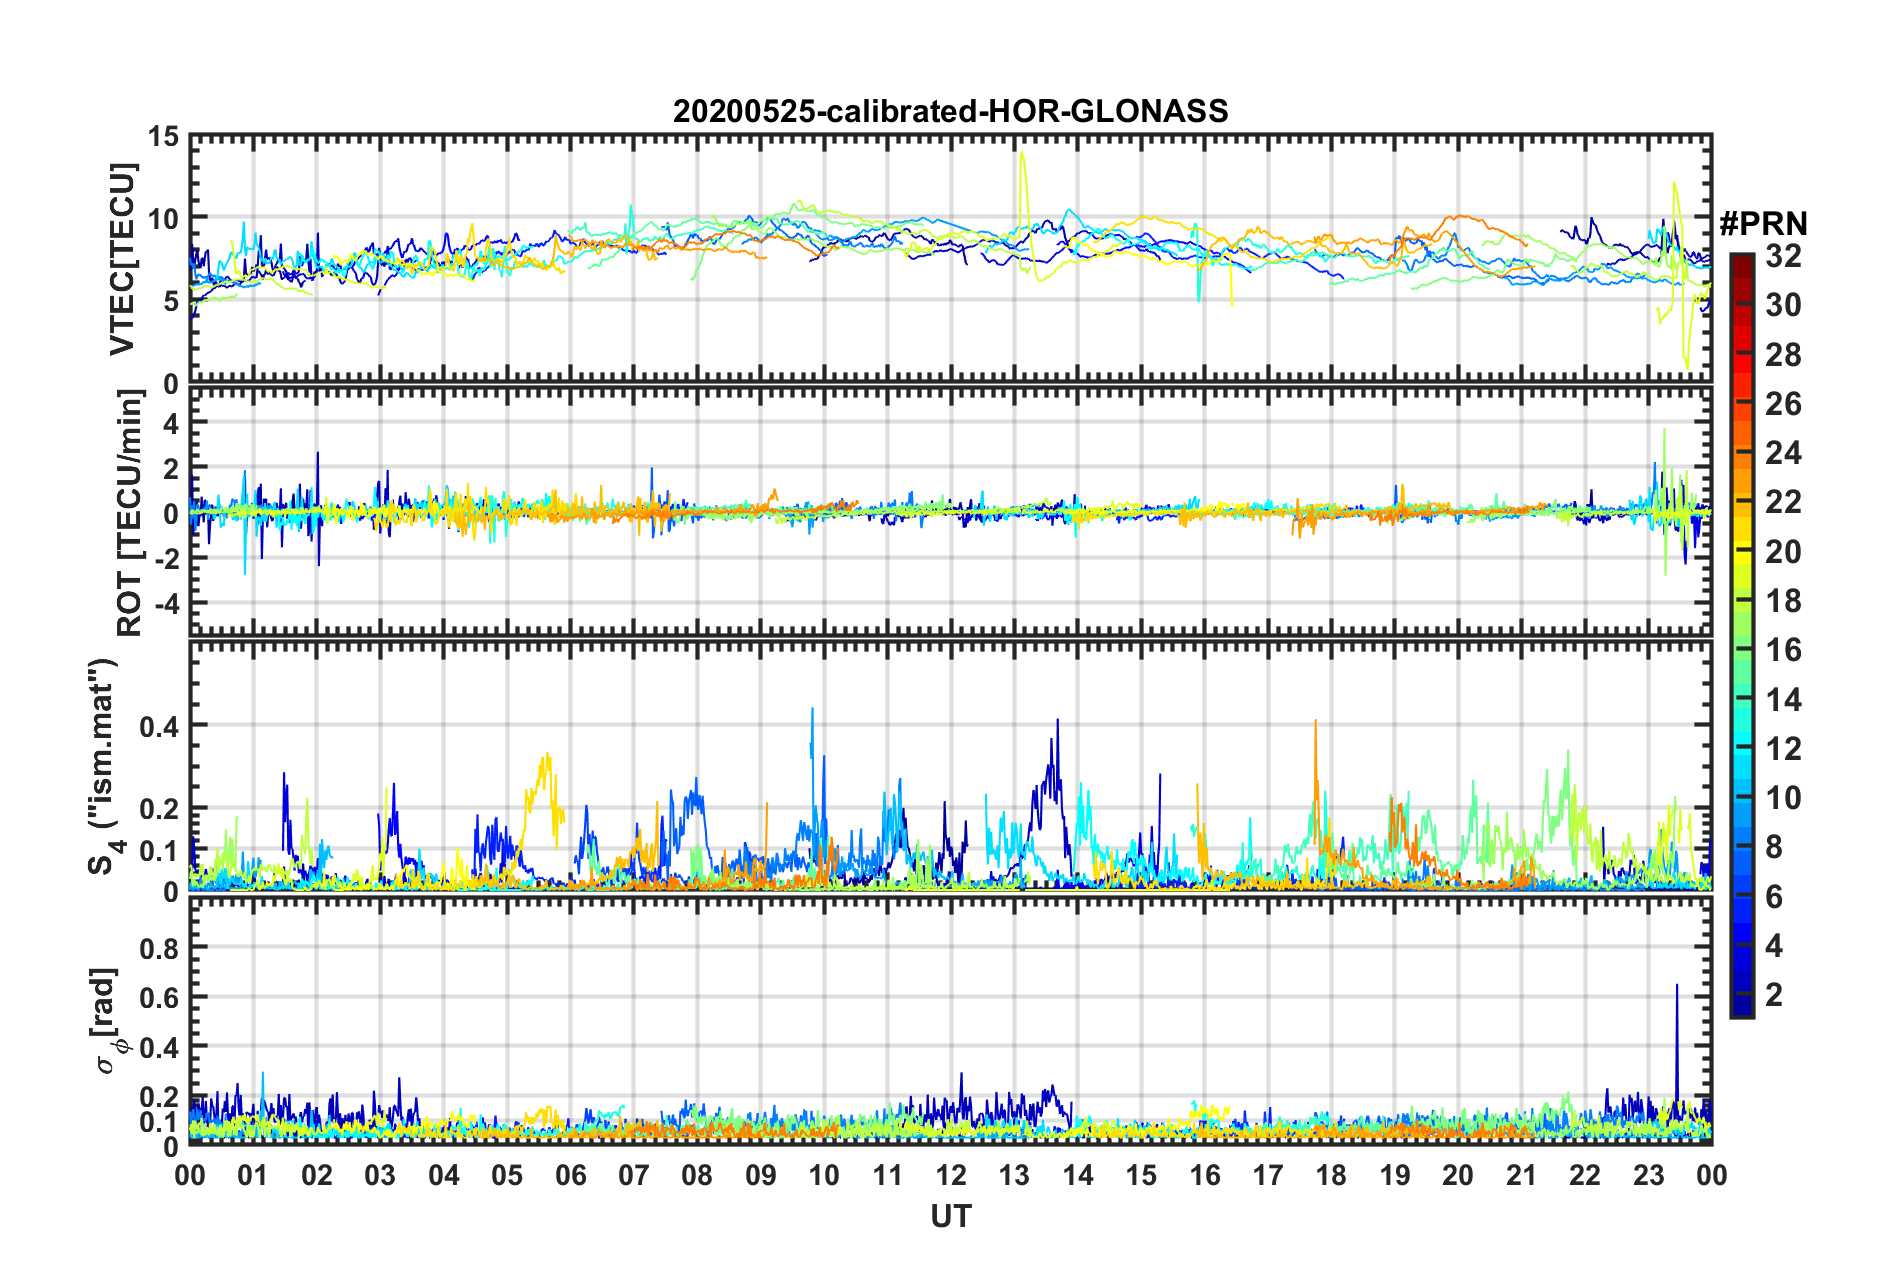Select colorbar tick label 4
Screen dimensions: 1902x1272
click(x=1774, y=946)
